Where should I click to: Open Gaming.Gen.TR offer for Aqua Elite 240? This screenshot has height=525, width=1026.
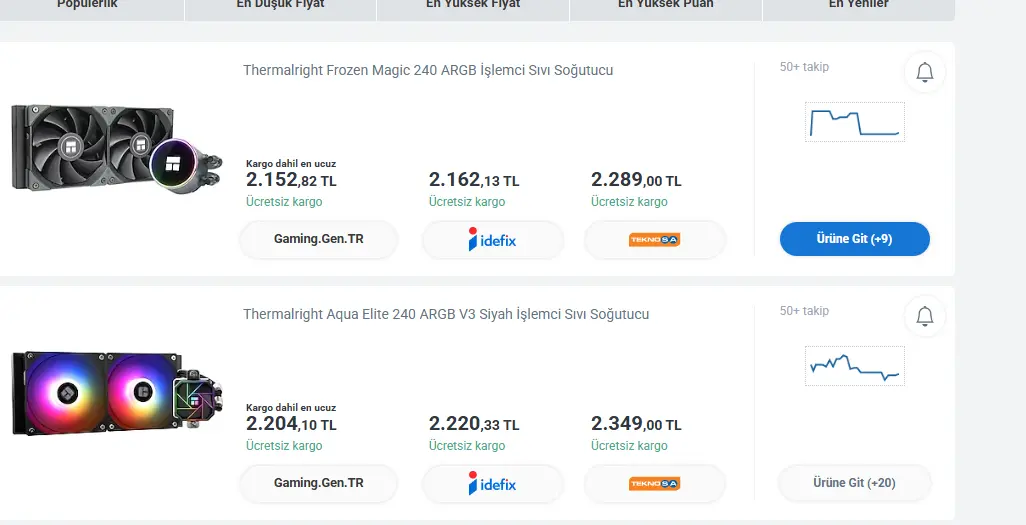click(x=319, y=484)
